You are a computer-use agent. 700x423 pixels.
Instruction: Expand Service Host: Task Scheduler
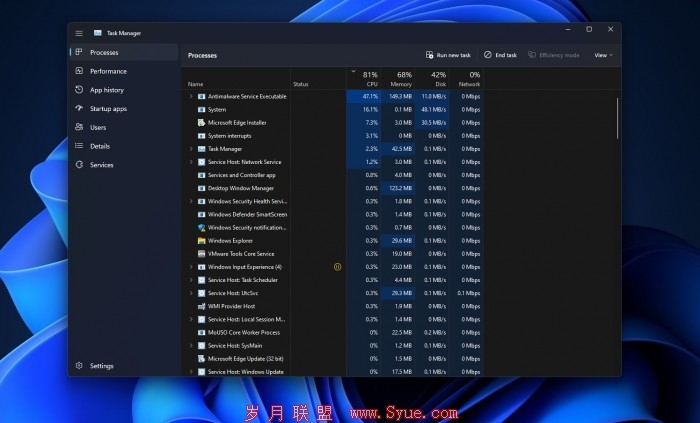tap(191, 280)
